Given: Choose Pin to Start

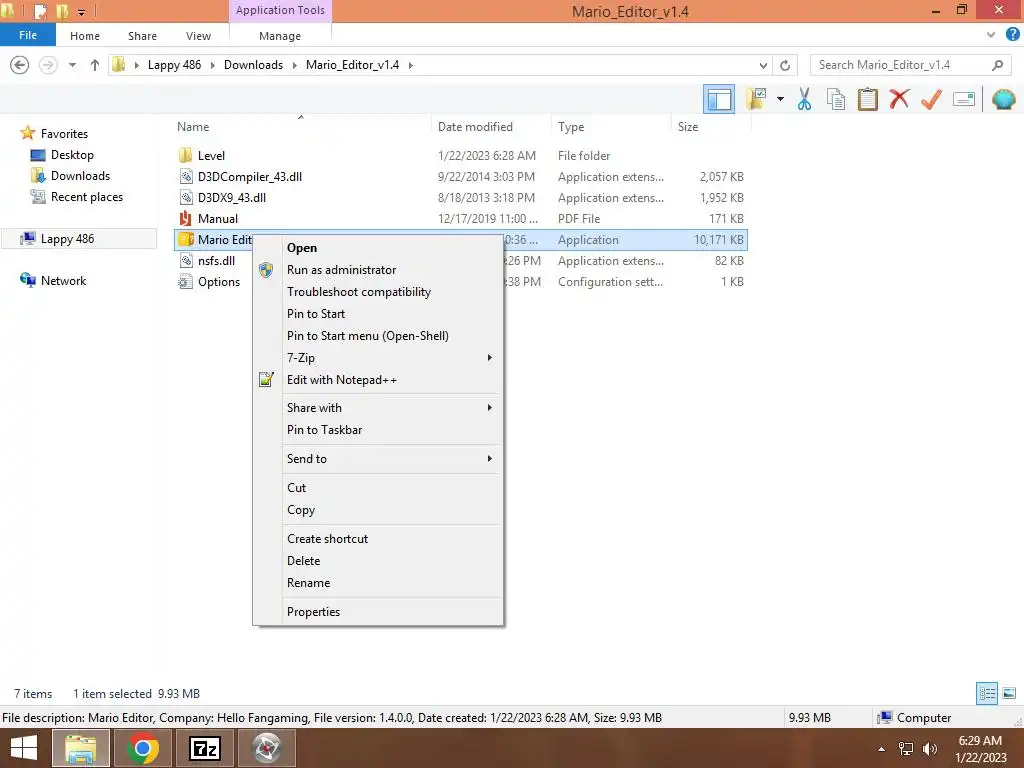Looking at the screenshot, I should click(378, 313).
